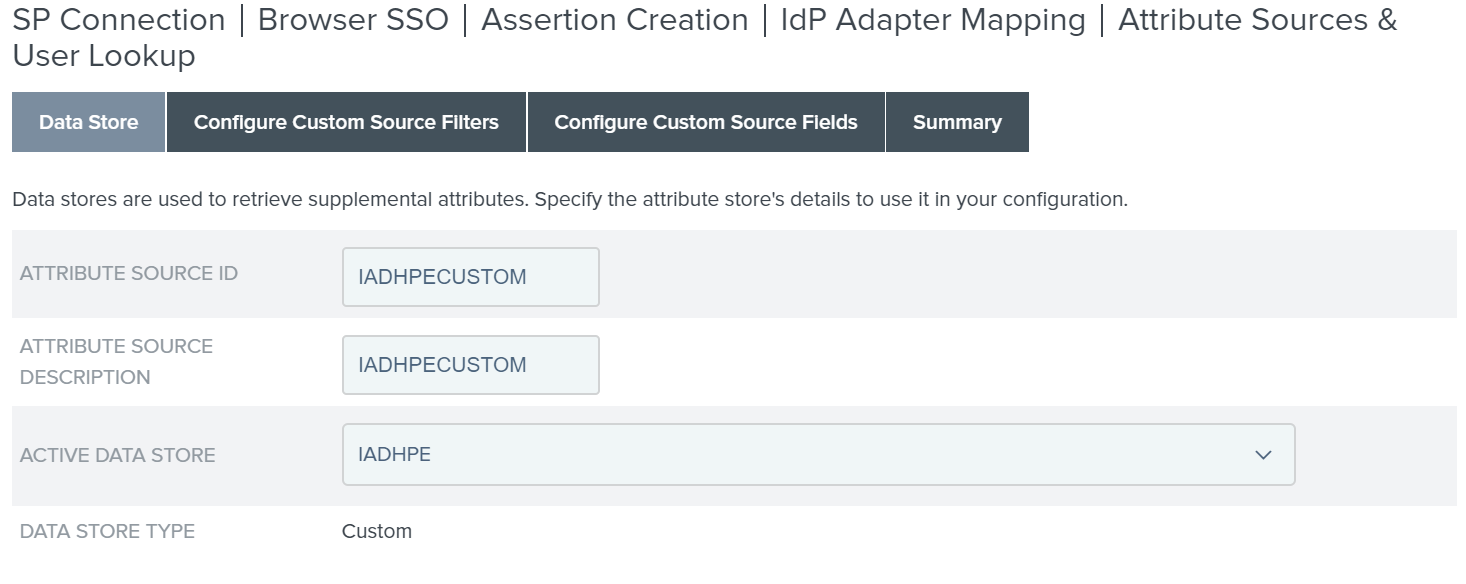Switch to the Data Store tab
The width and height of the screenshot is (1466, 584).
(x=88, y=122)
